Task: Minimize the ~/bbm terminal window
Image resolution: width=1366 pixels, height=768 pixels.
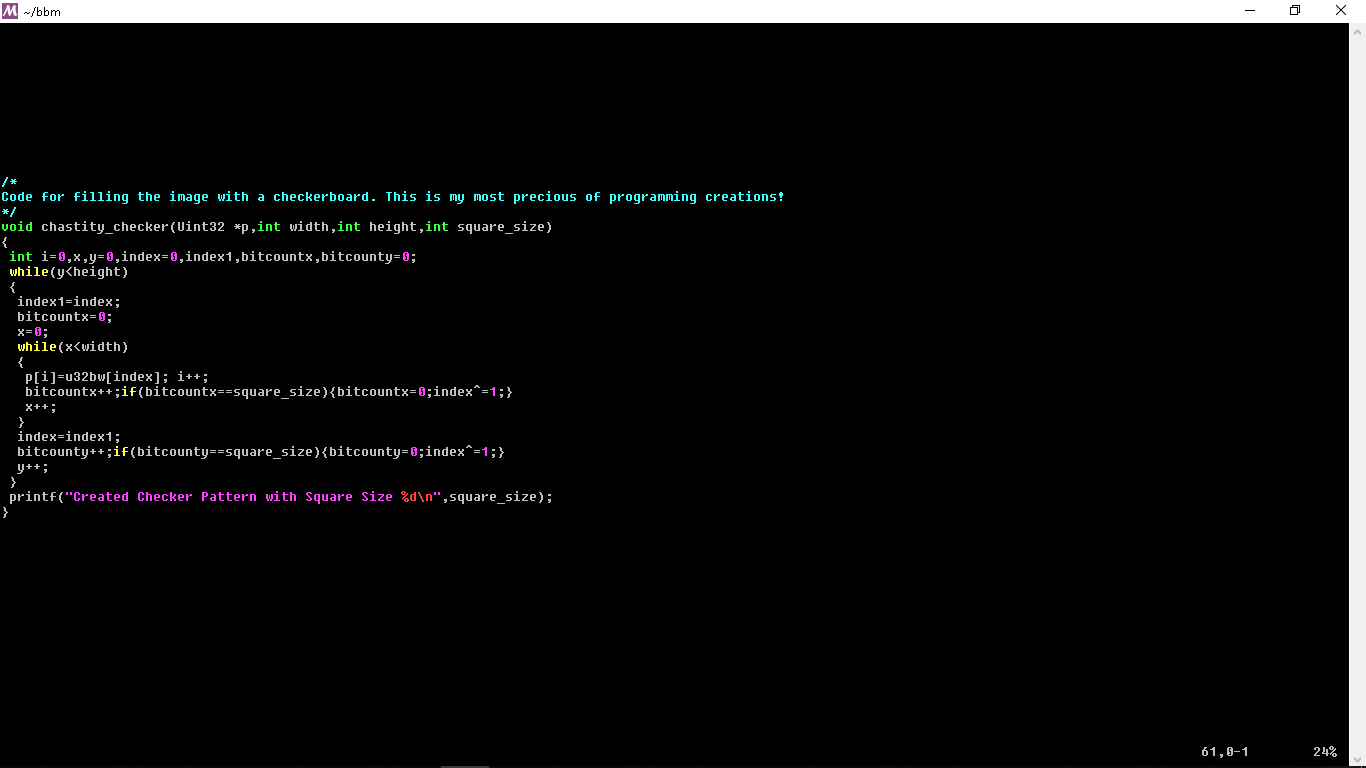Action: (x=1250, y=11)
